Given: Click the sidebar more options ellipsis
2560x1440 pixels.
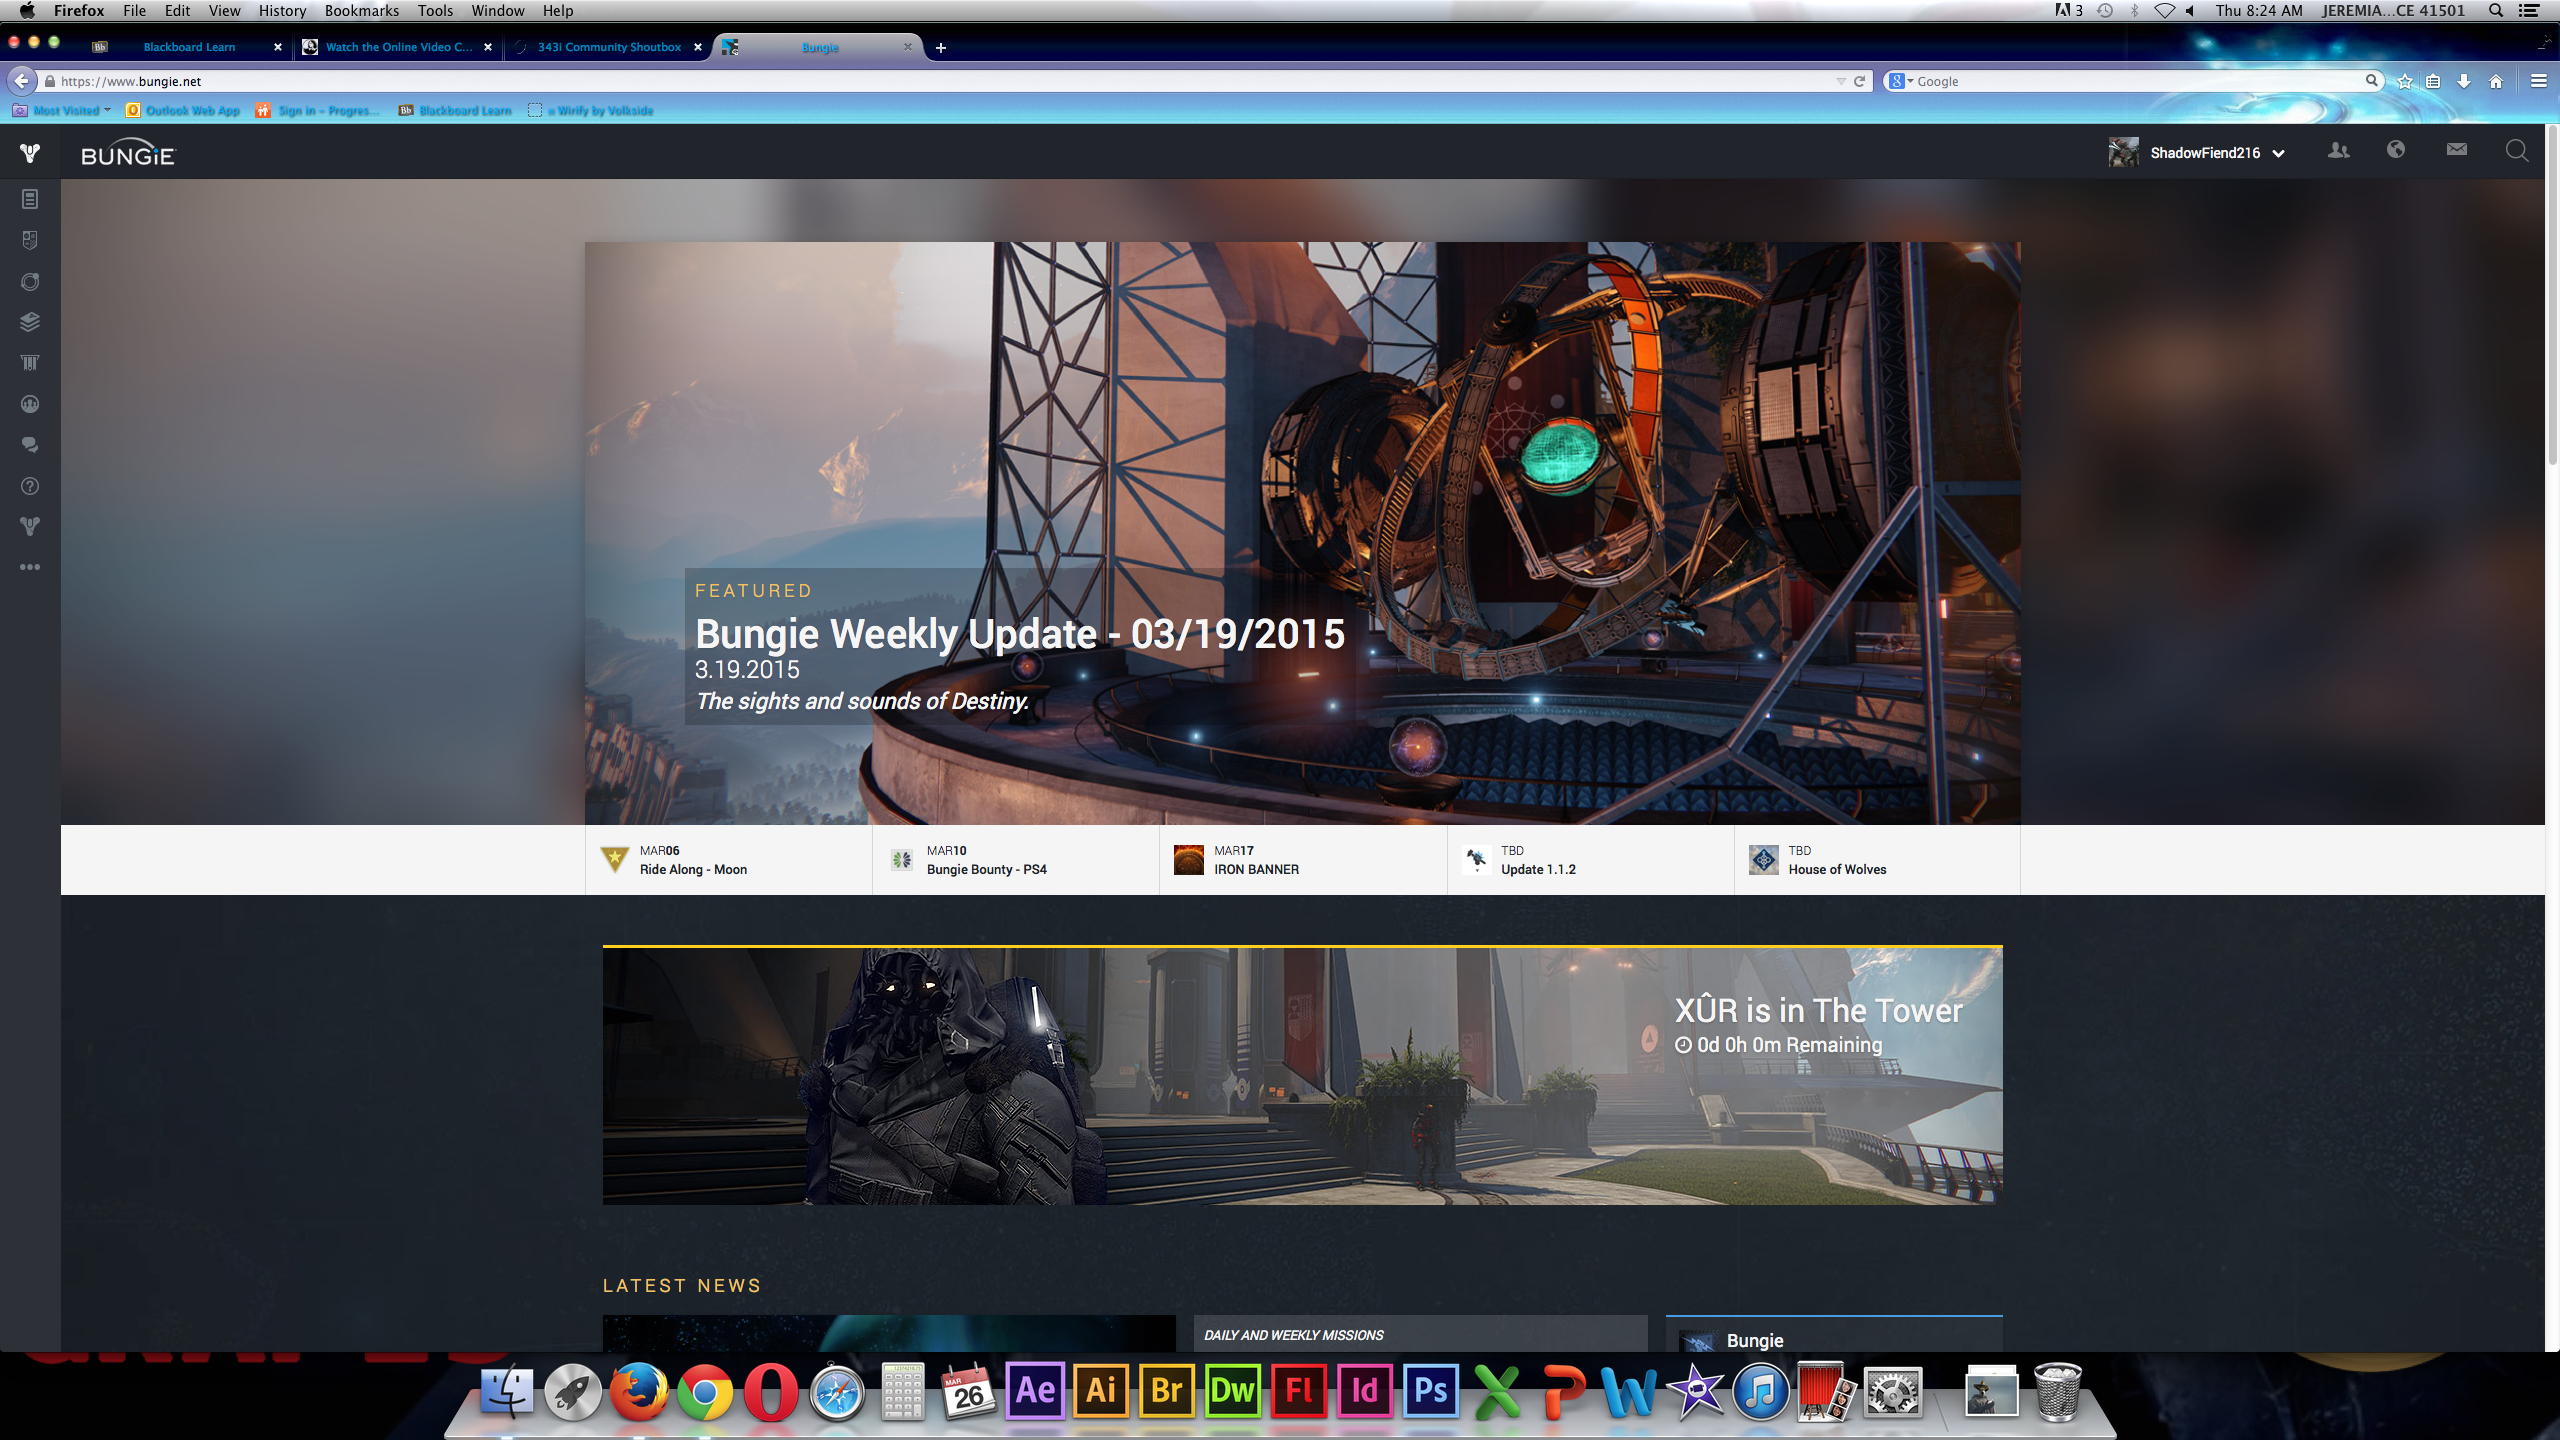Looking at the screenshot, I should coord(30,567).
